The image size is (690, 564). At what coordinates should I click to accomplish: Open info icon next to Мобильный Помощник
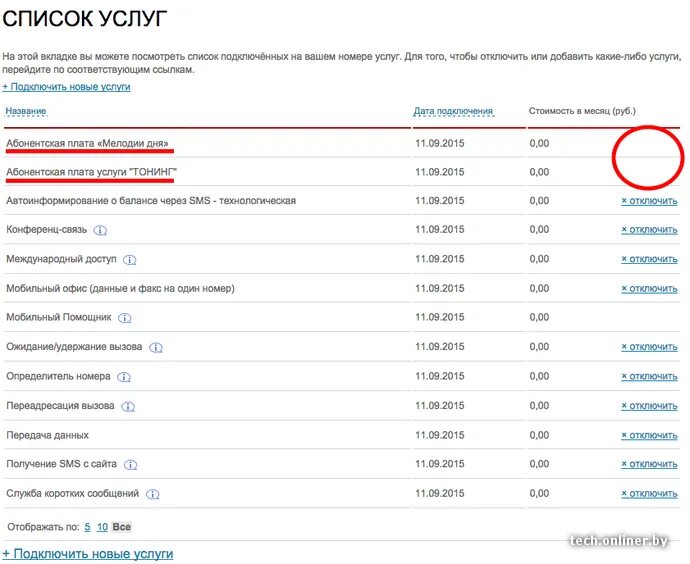pyautogui.click(x=125, y=318)
